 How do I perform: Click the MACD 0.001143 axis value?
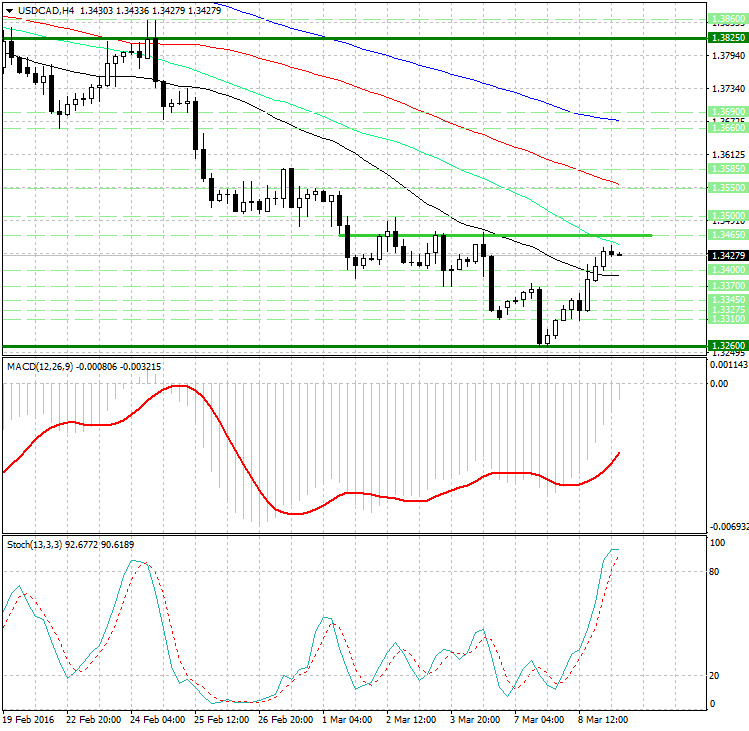[729, 365]
